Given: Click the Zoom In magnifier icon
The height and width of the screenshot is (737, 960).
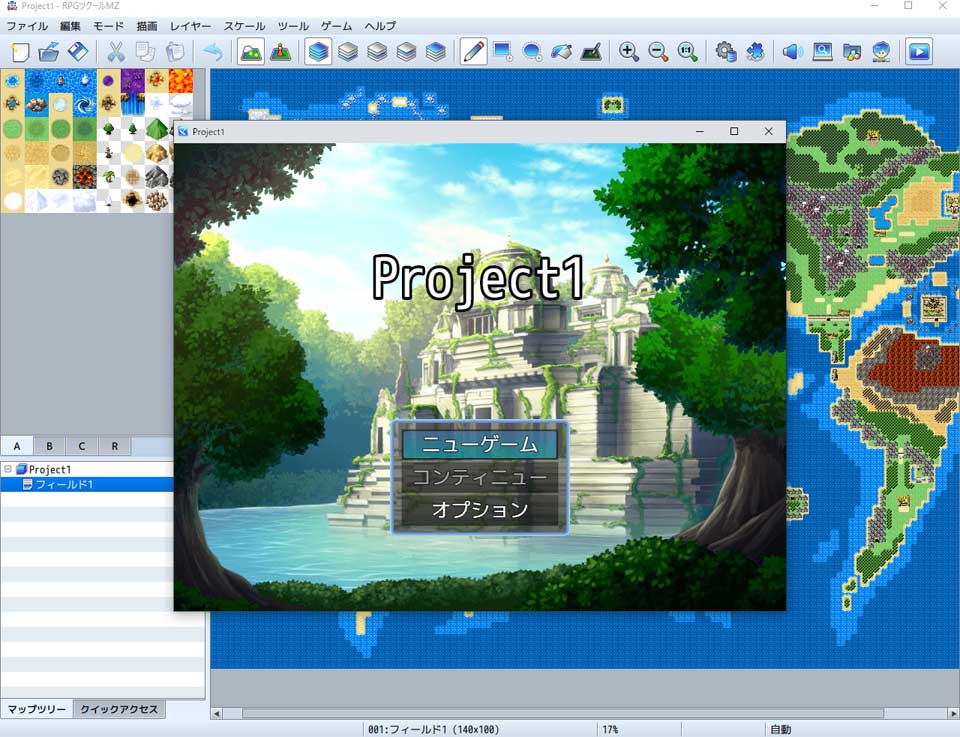Looking at the screenshot, I should (629, 51).
